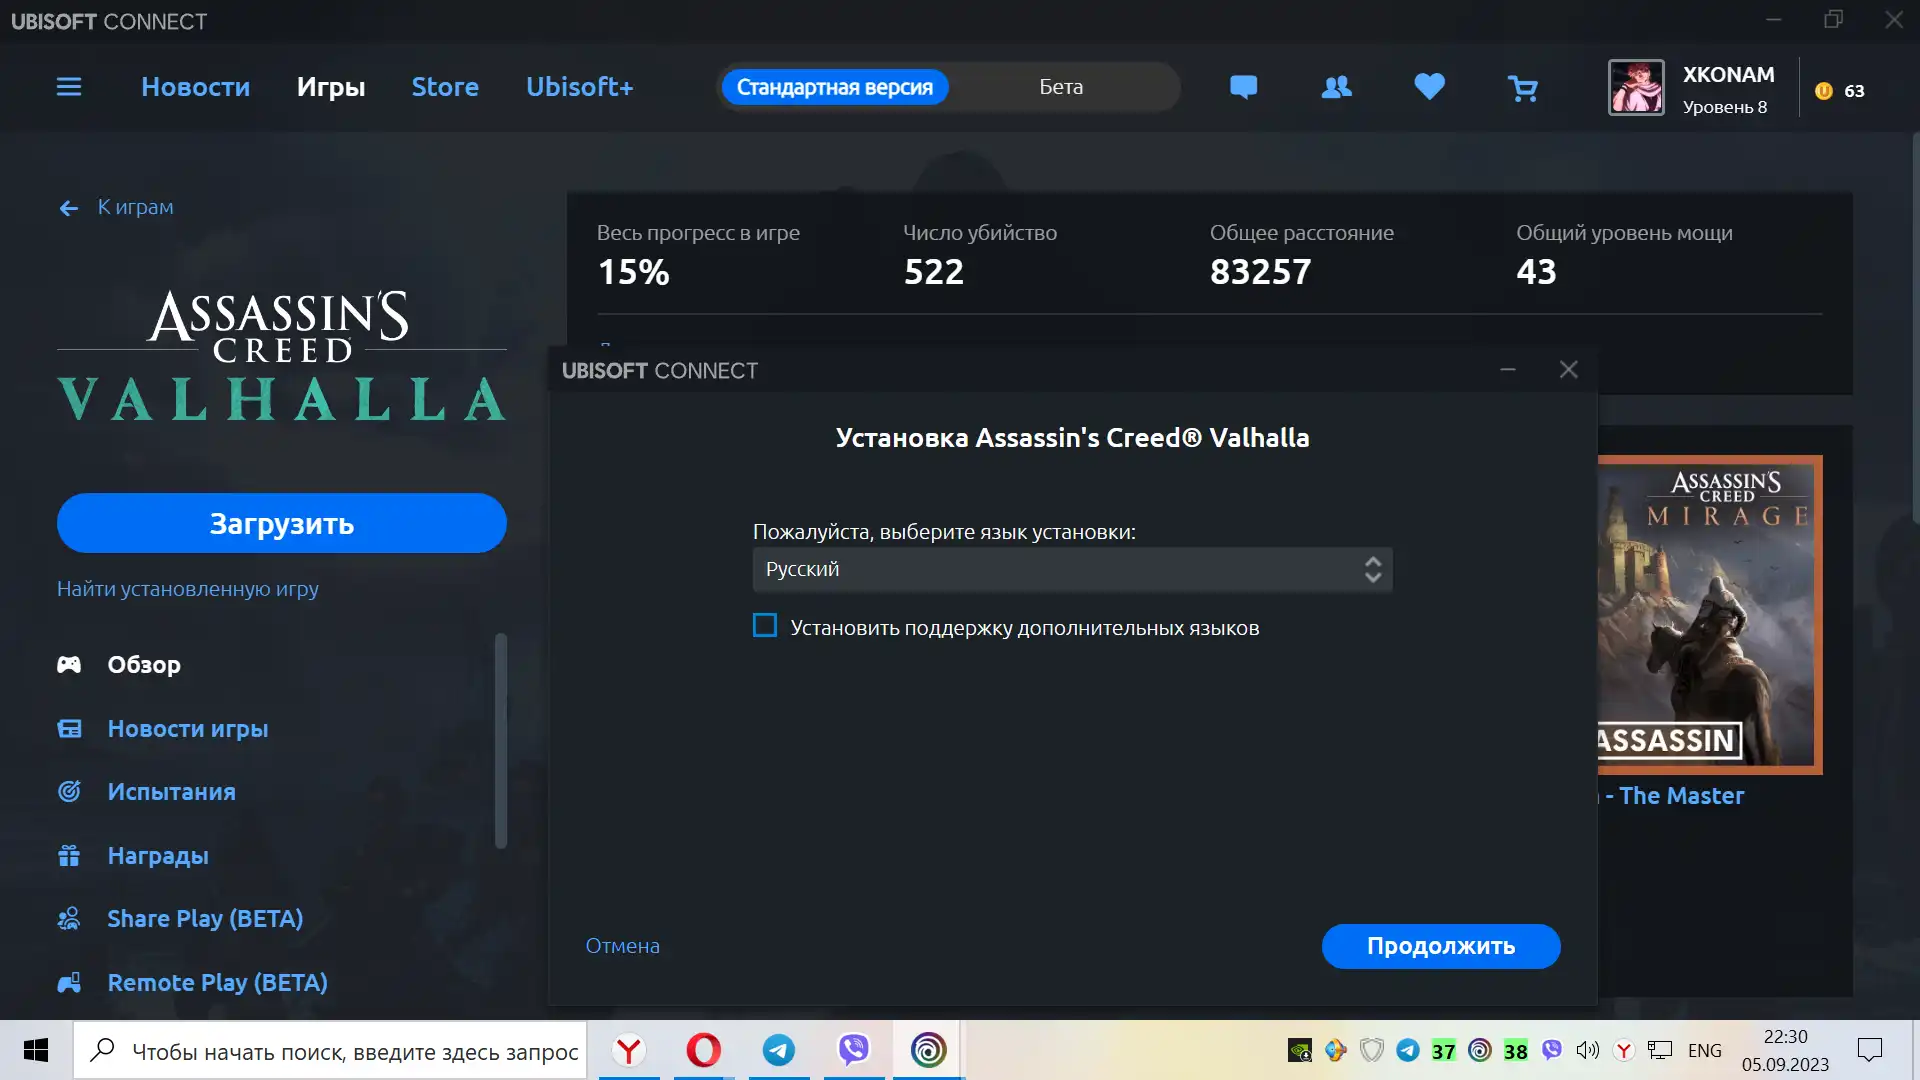This screenshot has height=1080, width=1920.
Task: Go to the Новости tab
Action: click(x=195, y=87)
